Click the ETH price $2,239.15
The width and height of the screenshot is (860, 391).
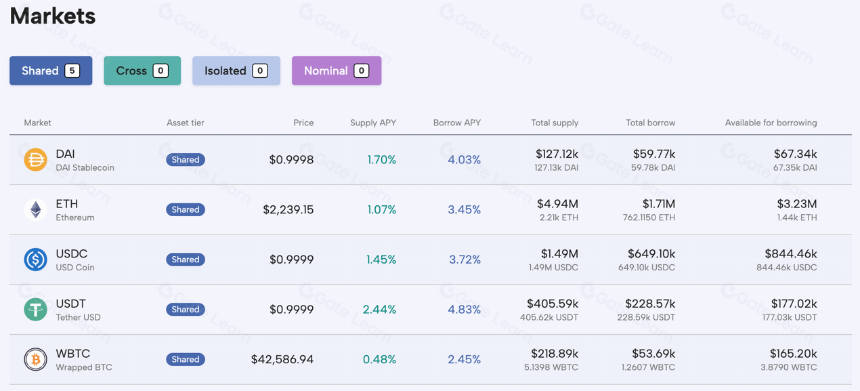288,209
